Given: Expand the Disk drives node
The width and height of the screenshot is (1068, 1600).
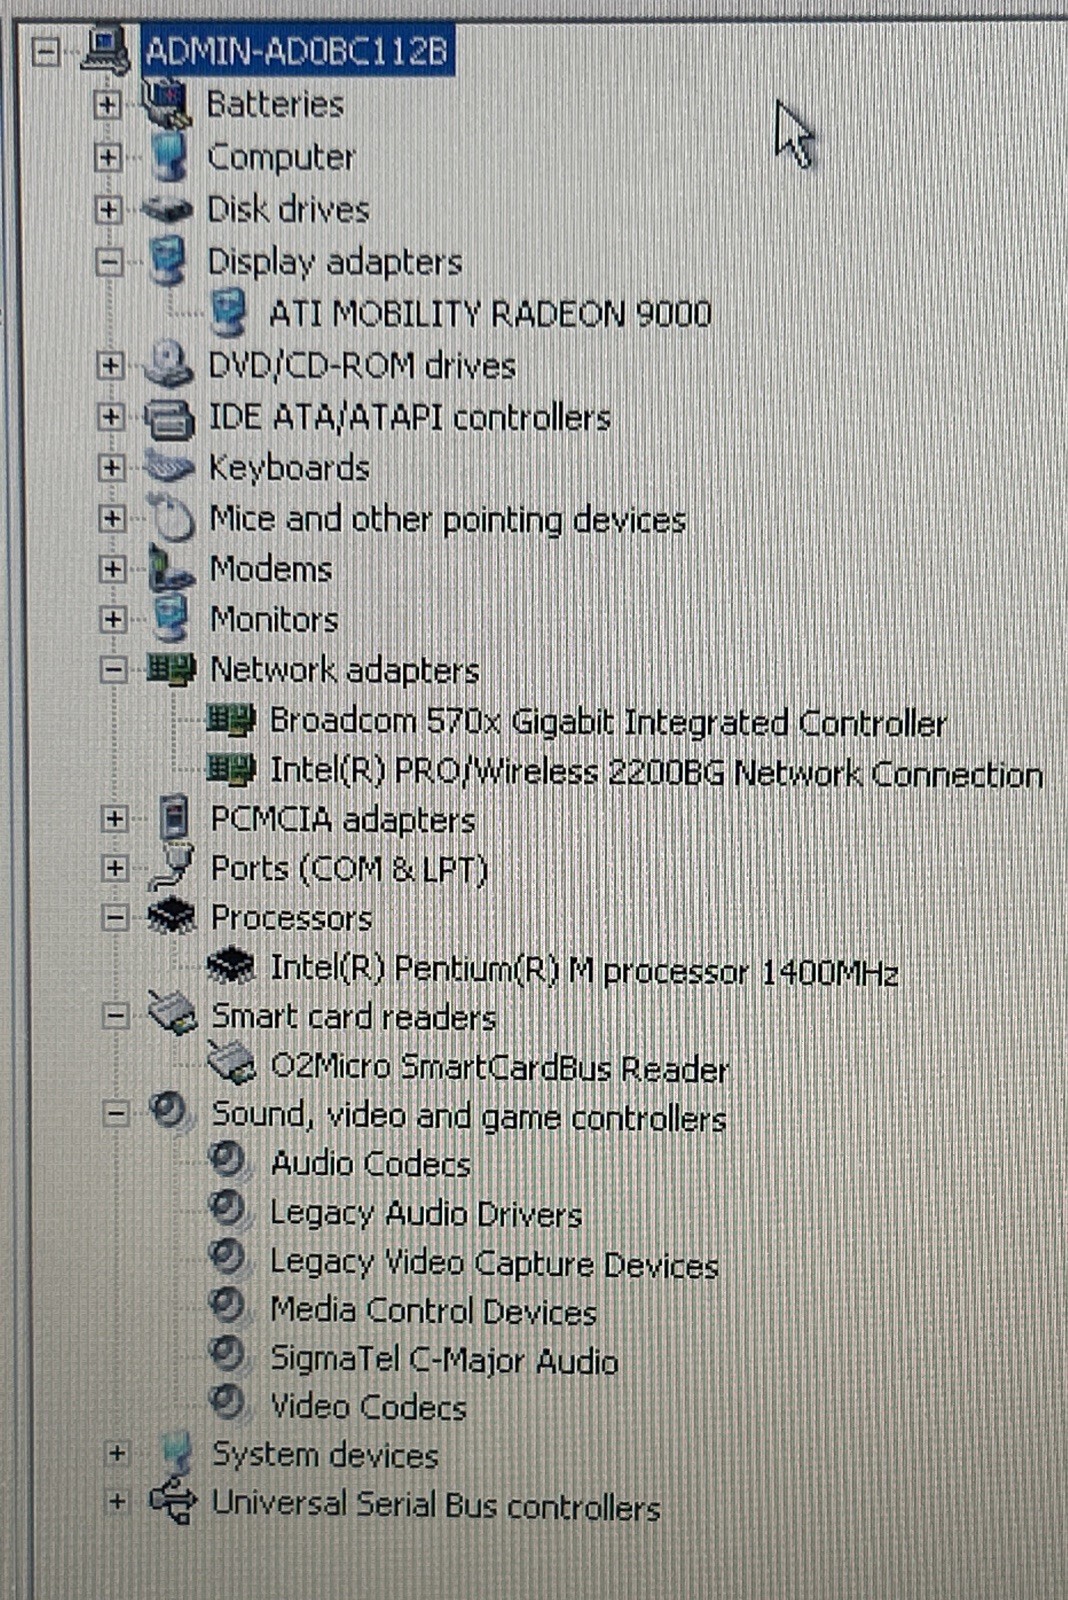Looking at the screenshot, I should (x=108, y=209).
